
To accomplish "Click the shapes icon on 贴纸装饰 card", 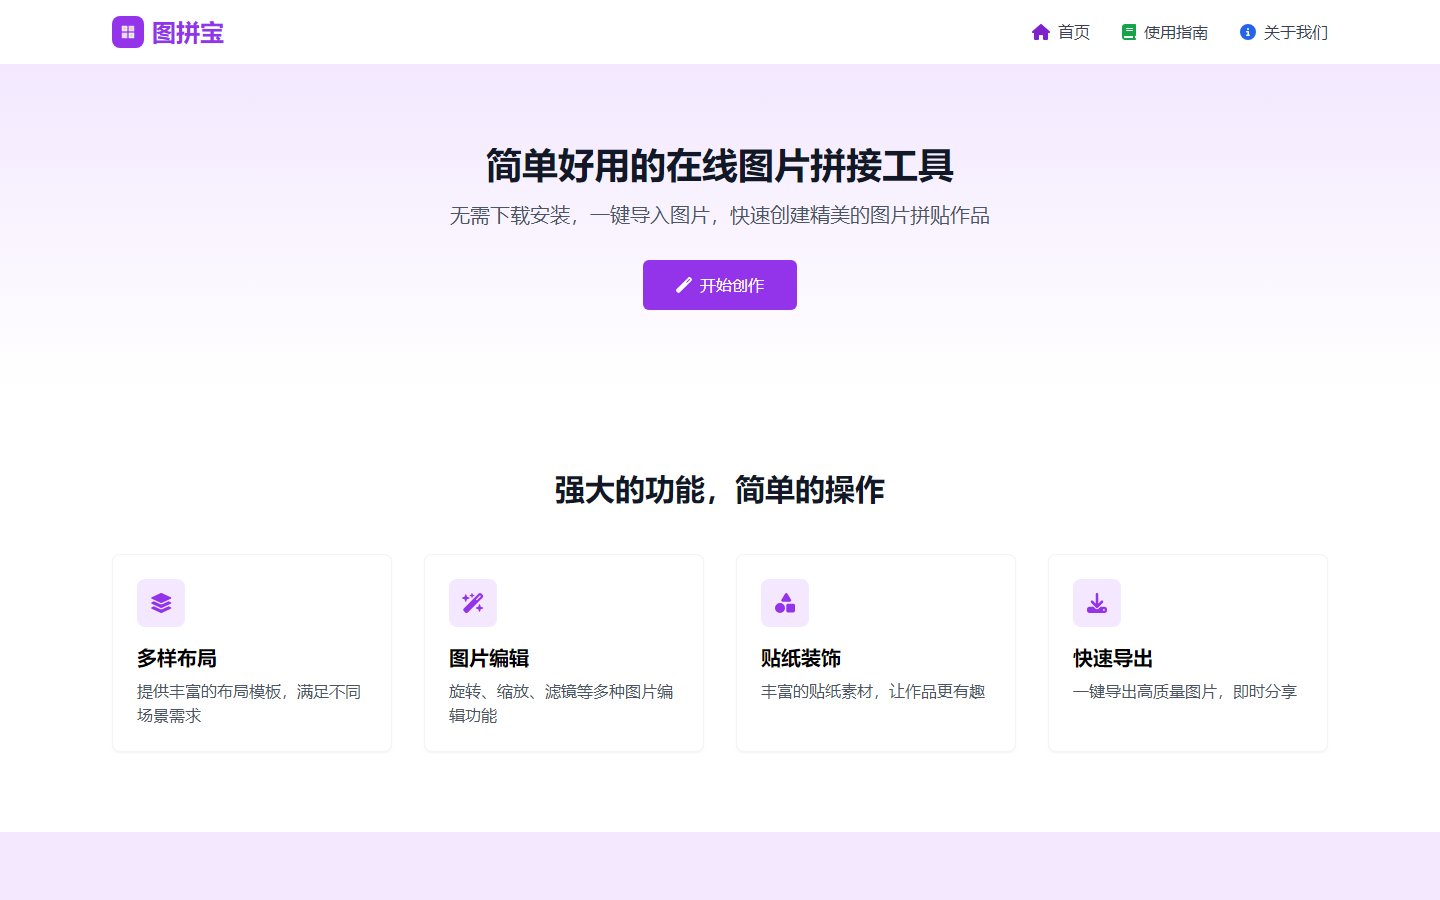I will (785, 603).
